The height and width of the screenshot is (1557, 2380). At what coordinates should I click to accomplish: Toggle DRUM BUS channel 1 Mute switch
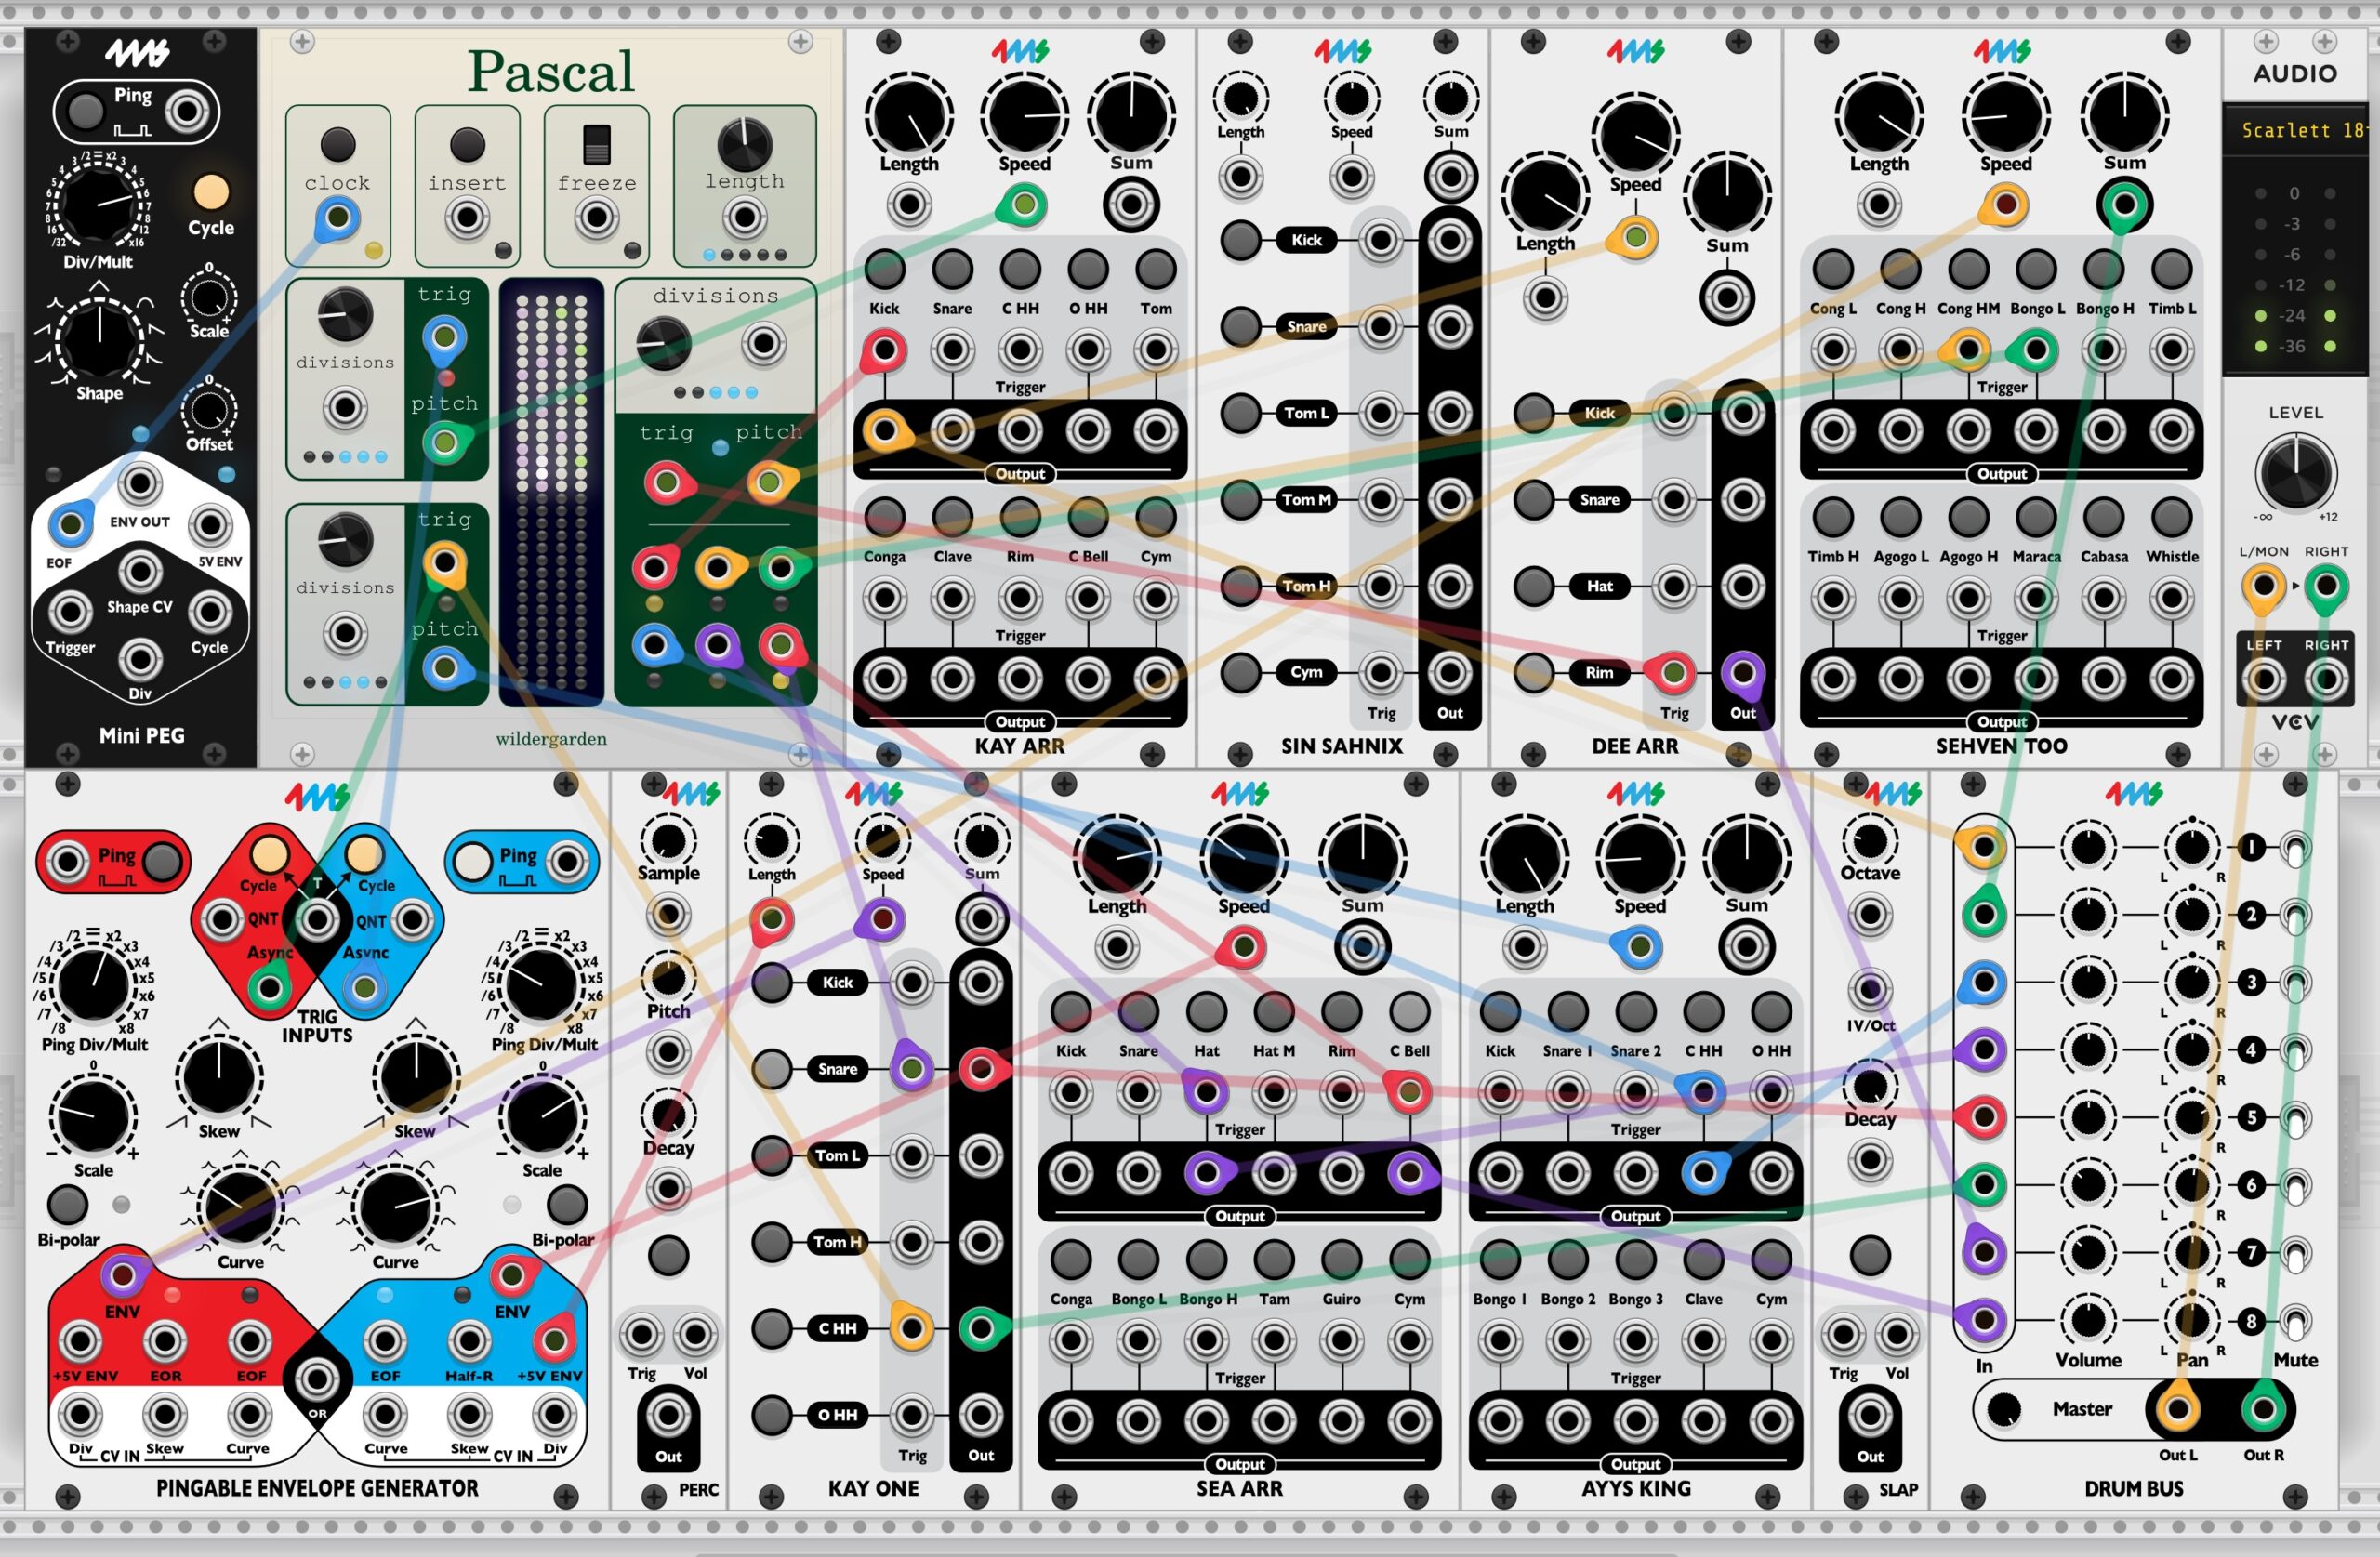click(2295, 849)
